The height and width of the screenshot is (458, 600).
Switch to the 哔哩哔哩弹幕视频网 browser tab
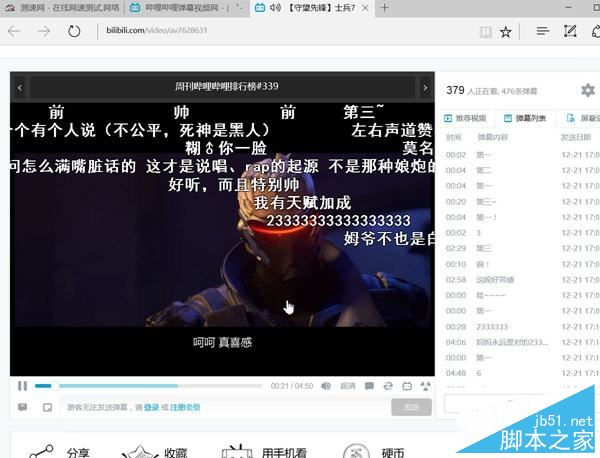pyautogui.click(x=187, y=8)
